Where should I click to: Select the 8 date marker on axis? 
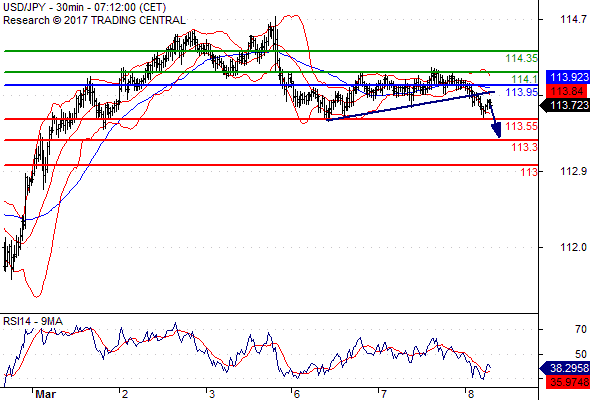click(x=471, y=394)
